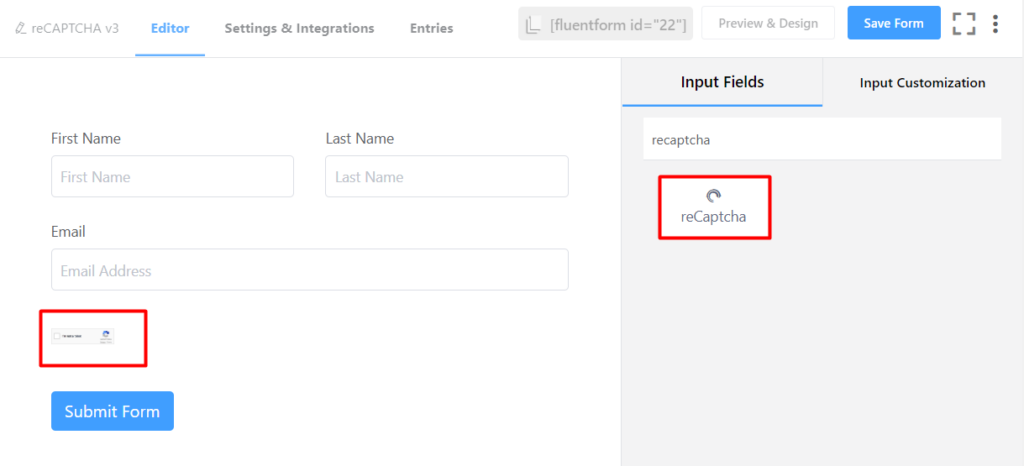Click the Email field label
Image resolution: width=1024 pixels, height=466 pixels.
click(68, 232)
